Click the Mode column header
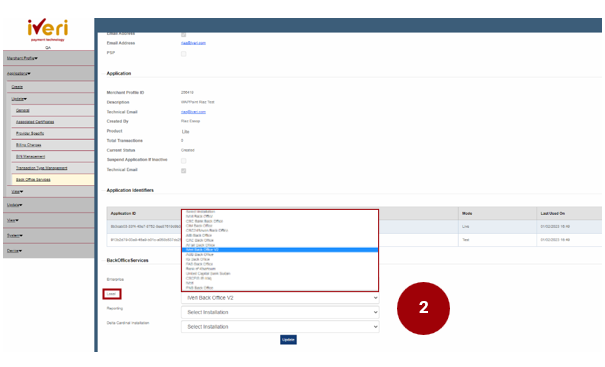Image resolution: width=605 pixels, height=367 pixels. (467, 213)
